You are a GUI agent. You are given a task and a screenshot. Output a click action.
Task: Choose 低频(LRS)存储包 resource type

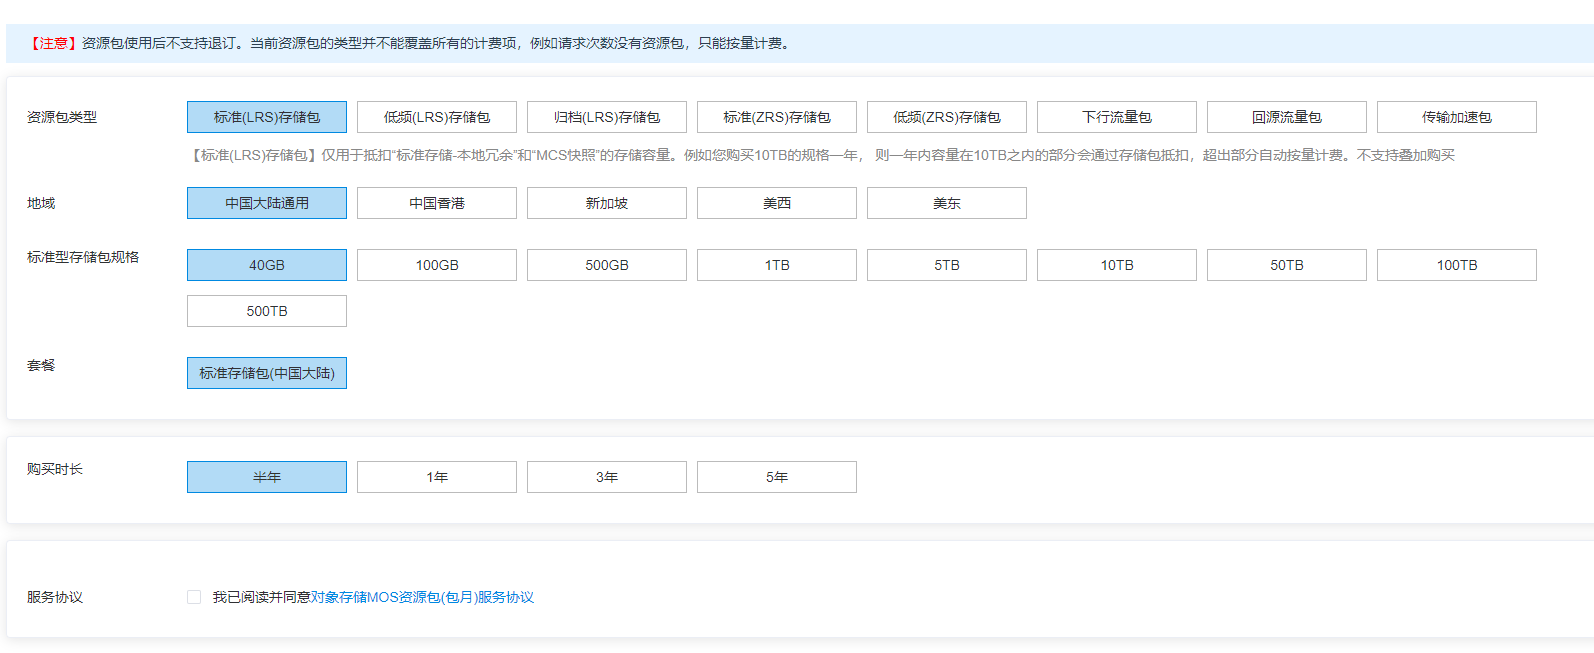(437, 117)
